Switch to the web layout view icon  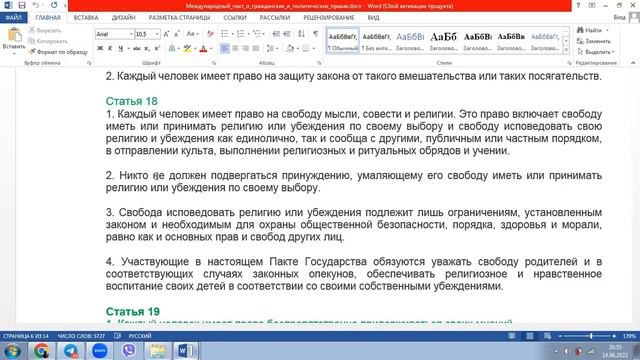pyautogui.click(x=547, y=336)
